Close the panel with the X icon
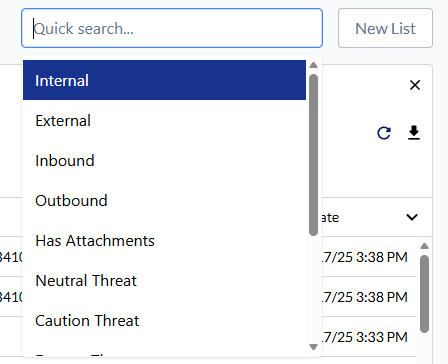448x364 pixels. click(x=415, y=85)
